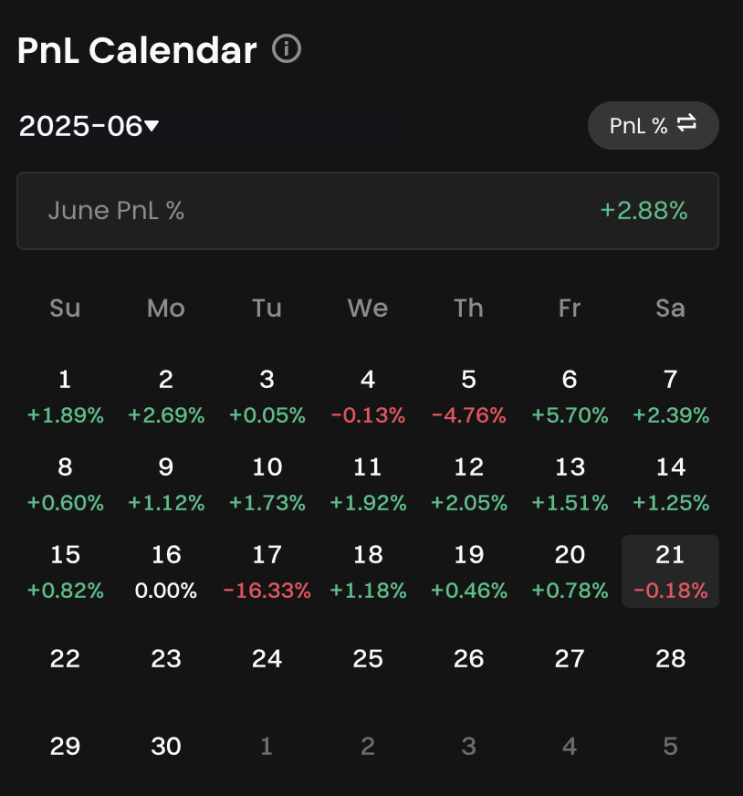Select June 4 showing -0.13%
This screenshot has height=796, width=743.
368,396
